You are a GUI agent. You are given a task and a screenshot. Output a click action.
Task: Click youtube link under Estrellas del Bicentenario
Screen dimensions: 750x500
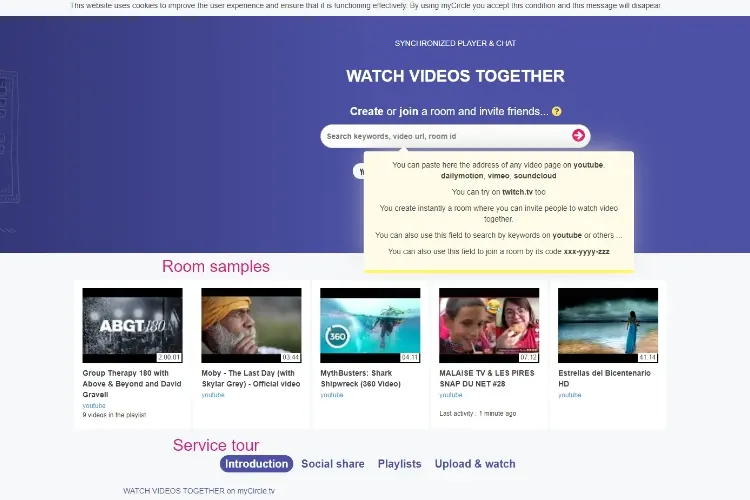tap(570, 395)
